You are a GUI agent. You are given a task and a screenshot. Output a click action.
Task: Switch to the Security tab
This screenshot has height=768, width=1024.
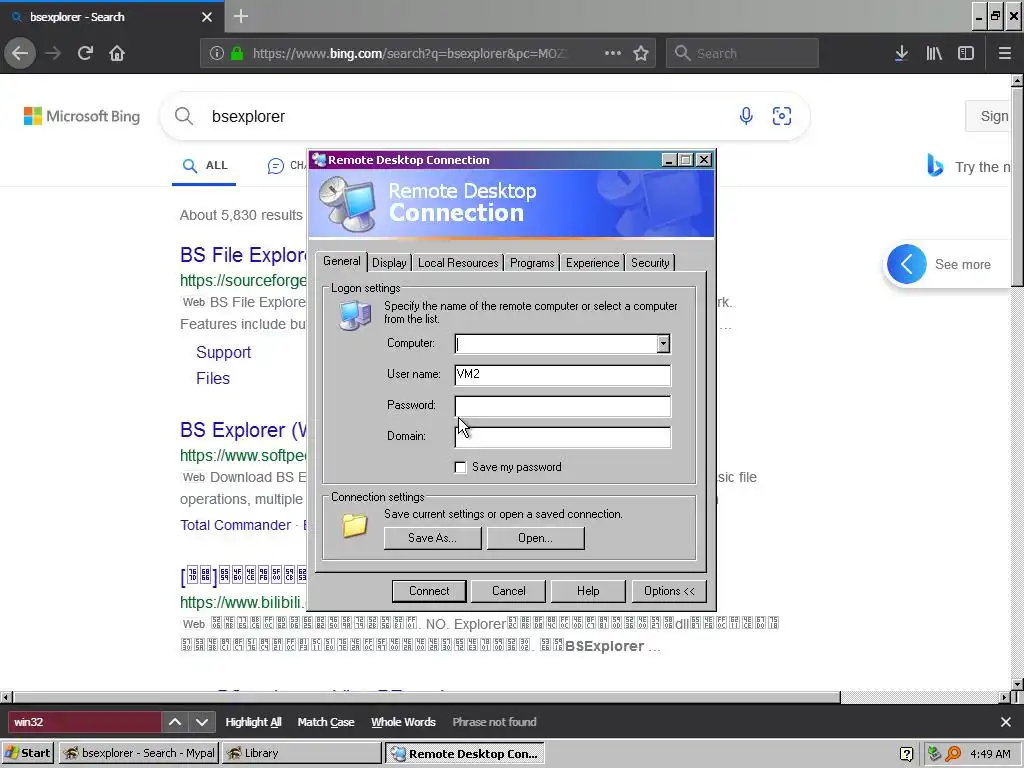coord(650,263)
